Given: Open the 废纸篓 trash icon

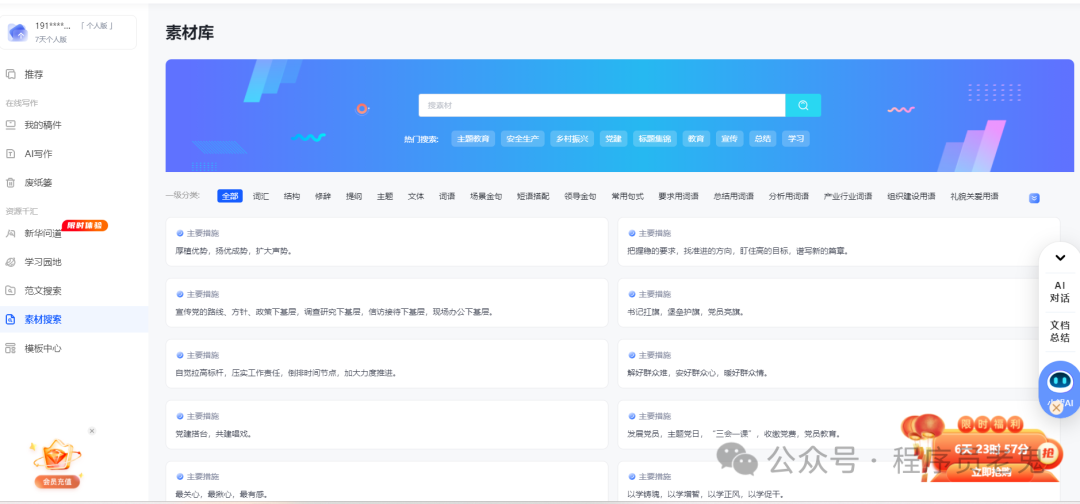Looking at the screenshot, I should click(10, 183).
